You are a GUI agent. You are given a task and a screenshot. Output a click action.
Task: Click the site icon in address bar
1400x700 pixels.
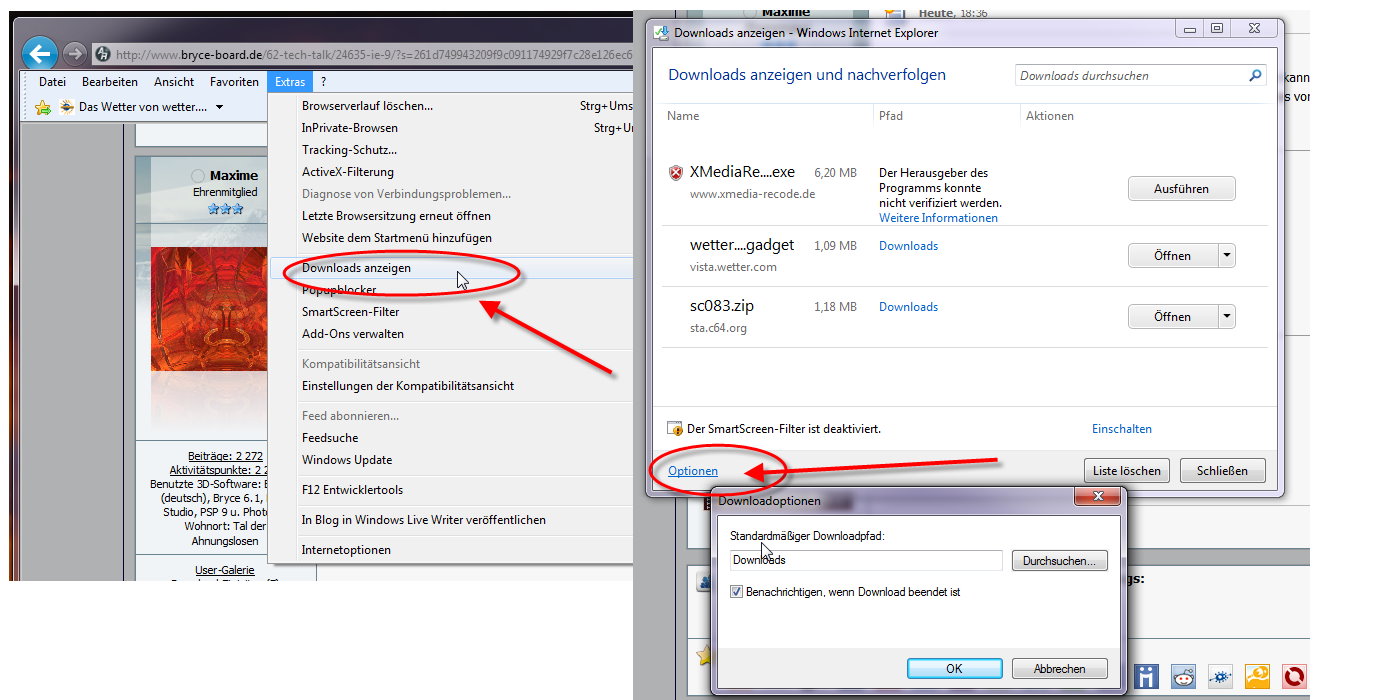click(102, 55)
